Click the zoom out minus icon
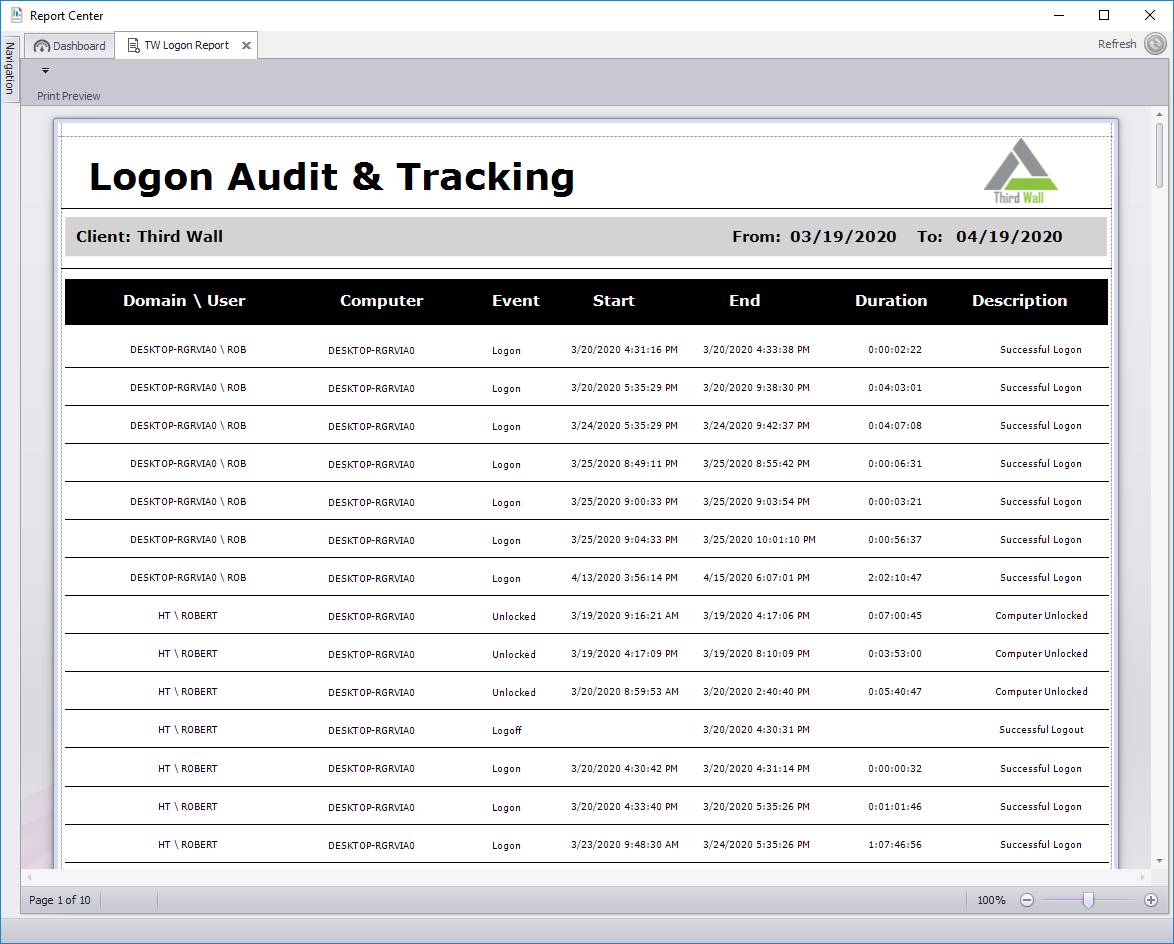The height and width of the screenshot is (944, 1174). pyautogui.click(x=1027, y=900)
